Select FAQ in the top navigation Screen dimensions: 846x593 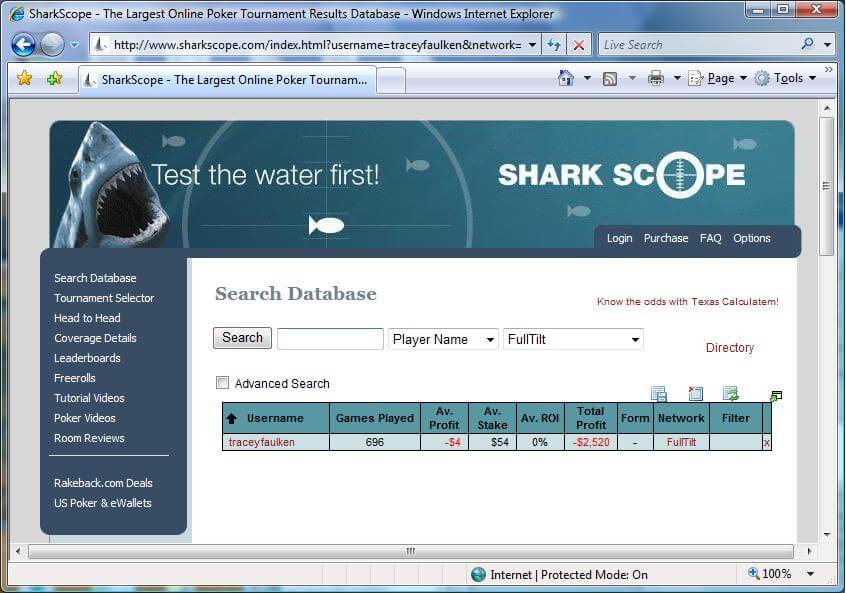710,238
